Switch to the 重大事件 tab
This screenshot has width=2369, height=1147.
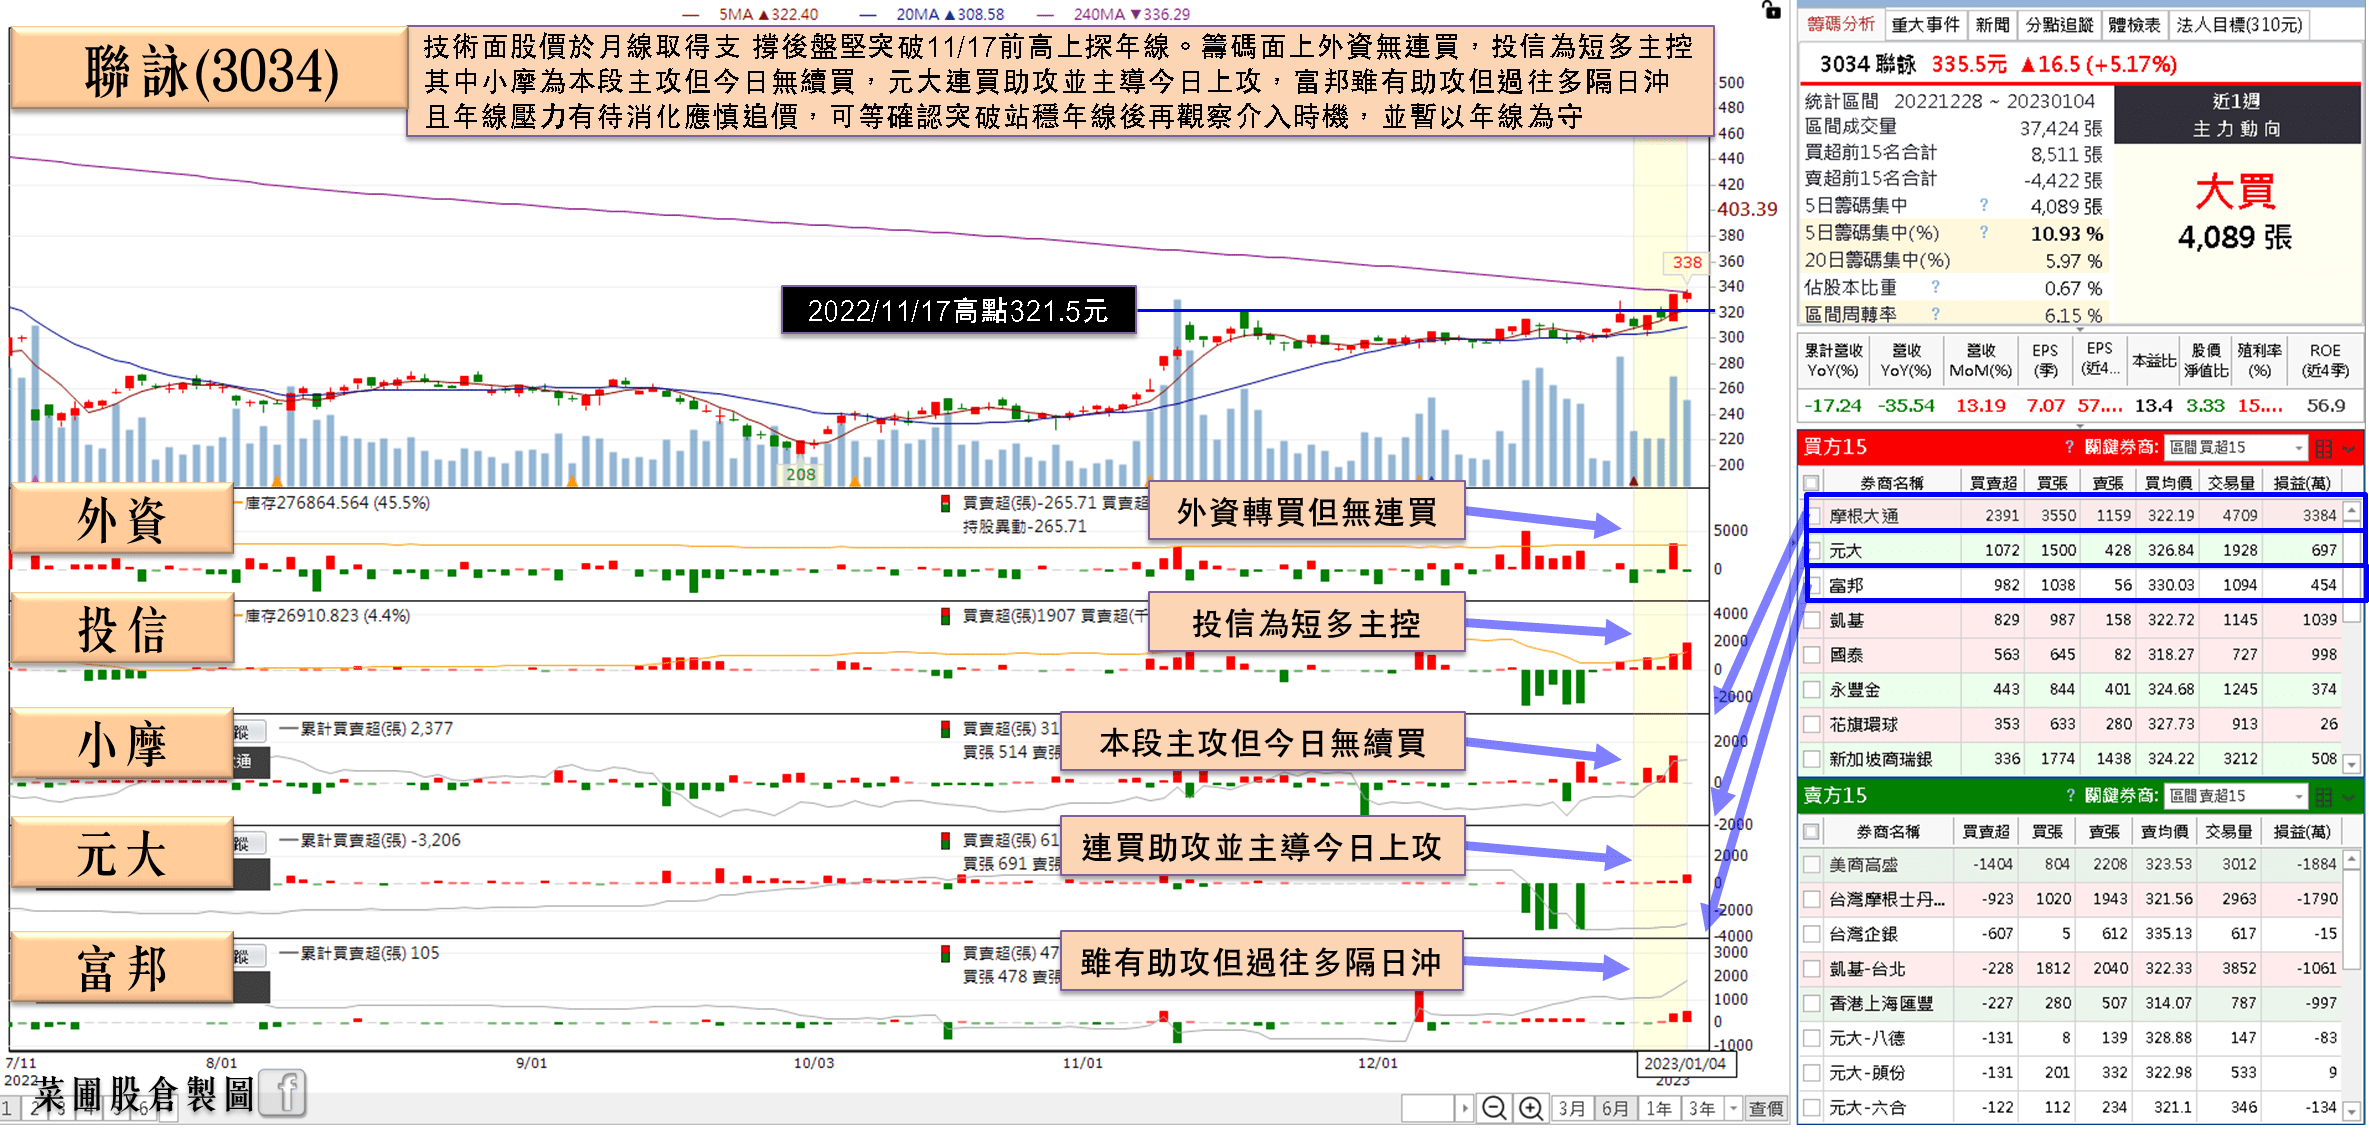1925,24
